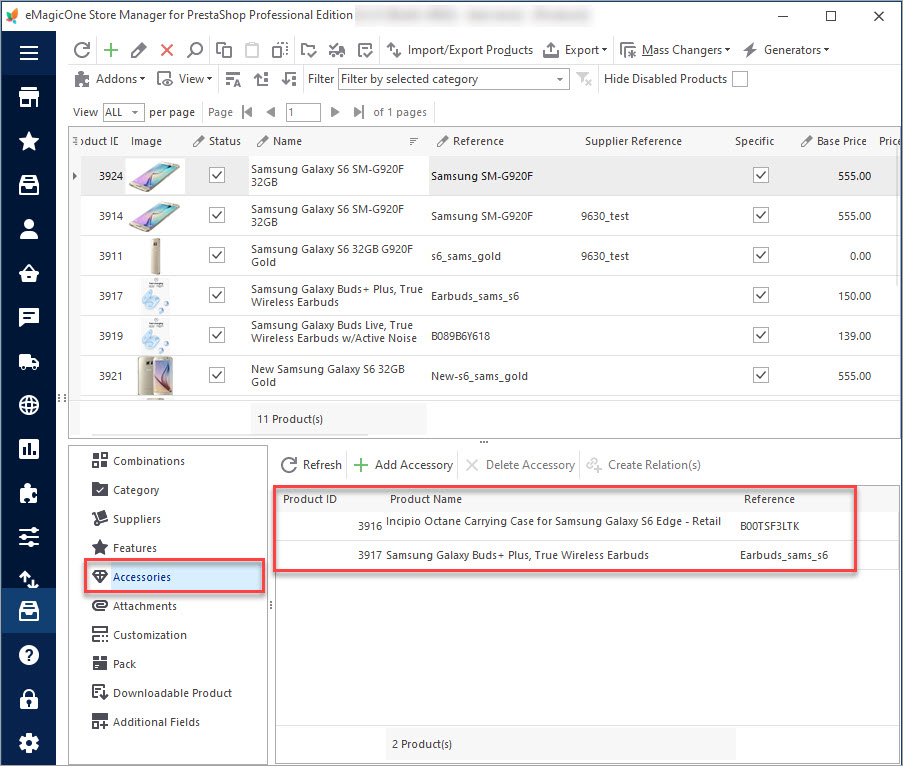This screenshot has width=903, height=766.
Task: Edit the product with the pencil icon
Action: pyautogui.click(x=138, y=50)
